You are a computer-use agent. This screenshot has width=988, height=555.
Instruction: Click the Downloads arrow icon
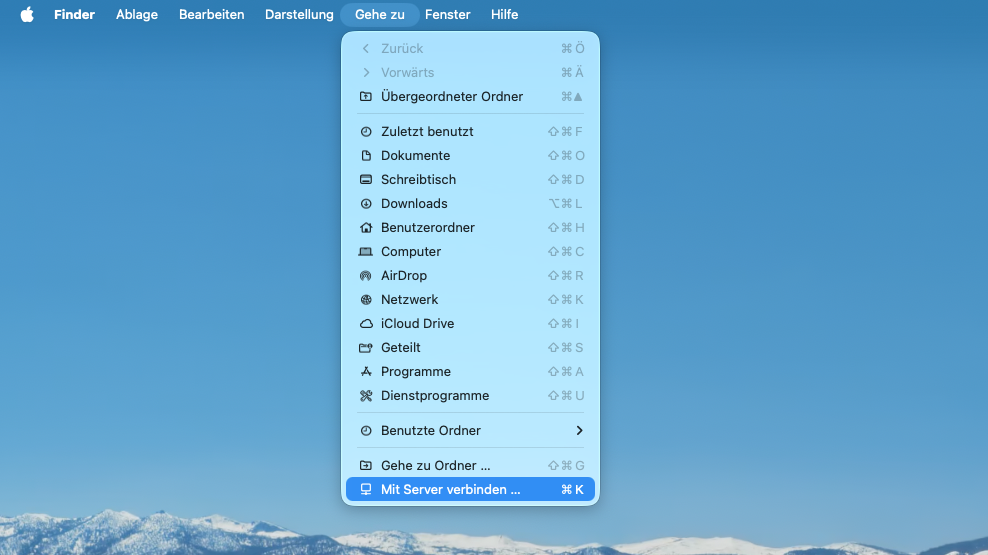365,204
